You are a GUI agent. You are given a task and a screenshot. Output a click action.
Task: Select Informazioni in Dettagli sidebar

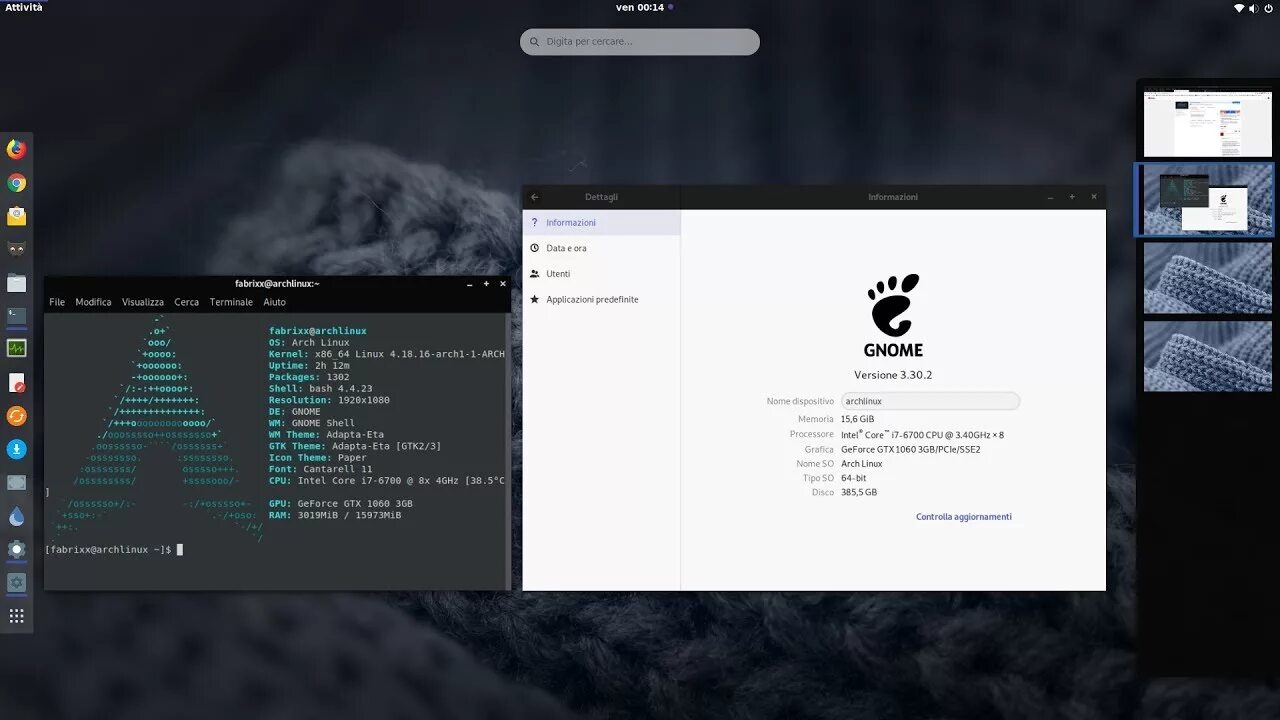(x=601, y=223)
